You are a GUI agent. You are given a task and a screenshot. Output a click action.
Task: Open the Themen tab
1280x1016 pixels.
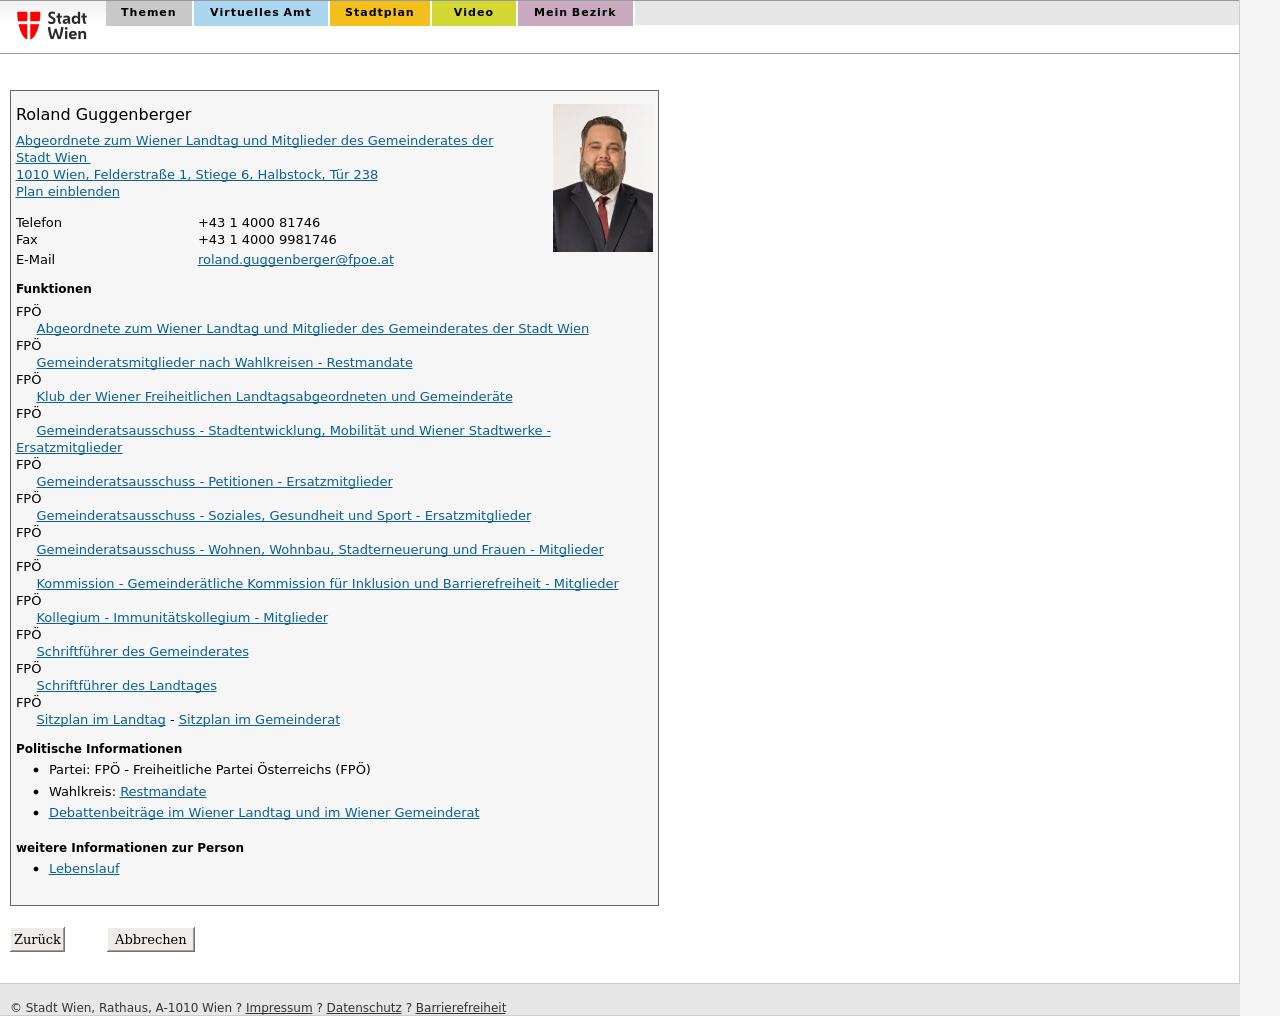148,13
